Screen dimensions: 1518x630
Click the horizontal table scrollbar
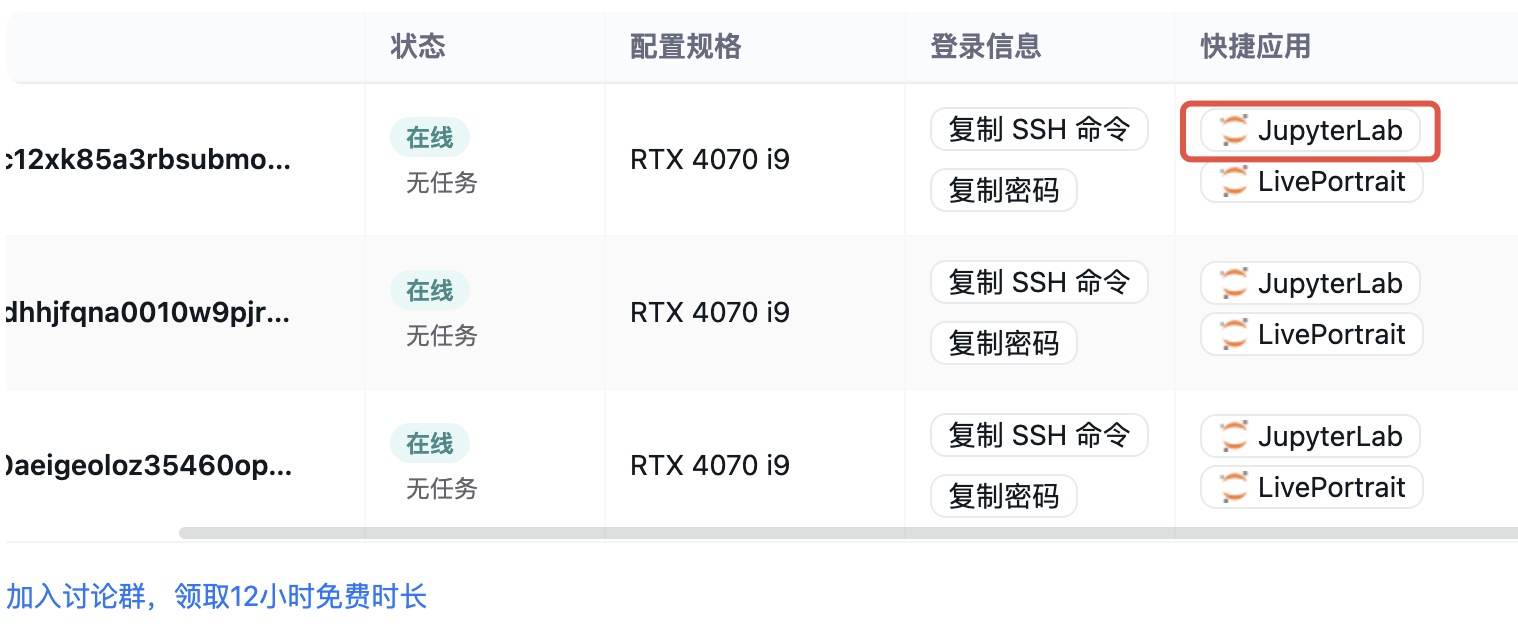[800, 533]
